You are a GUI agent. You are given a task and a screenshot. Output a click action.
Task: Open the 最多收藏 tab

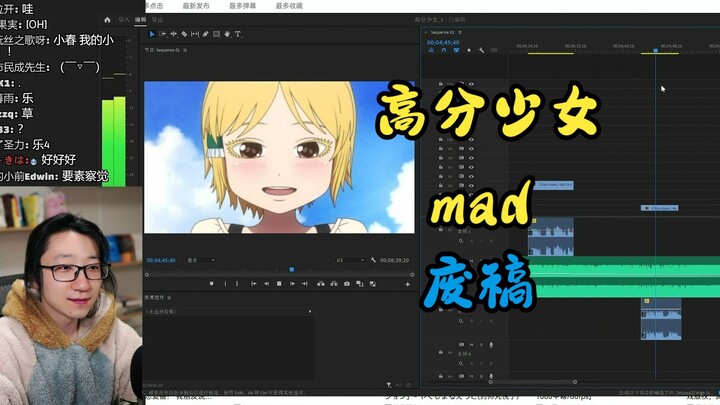[x=289, y=6]
